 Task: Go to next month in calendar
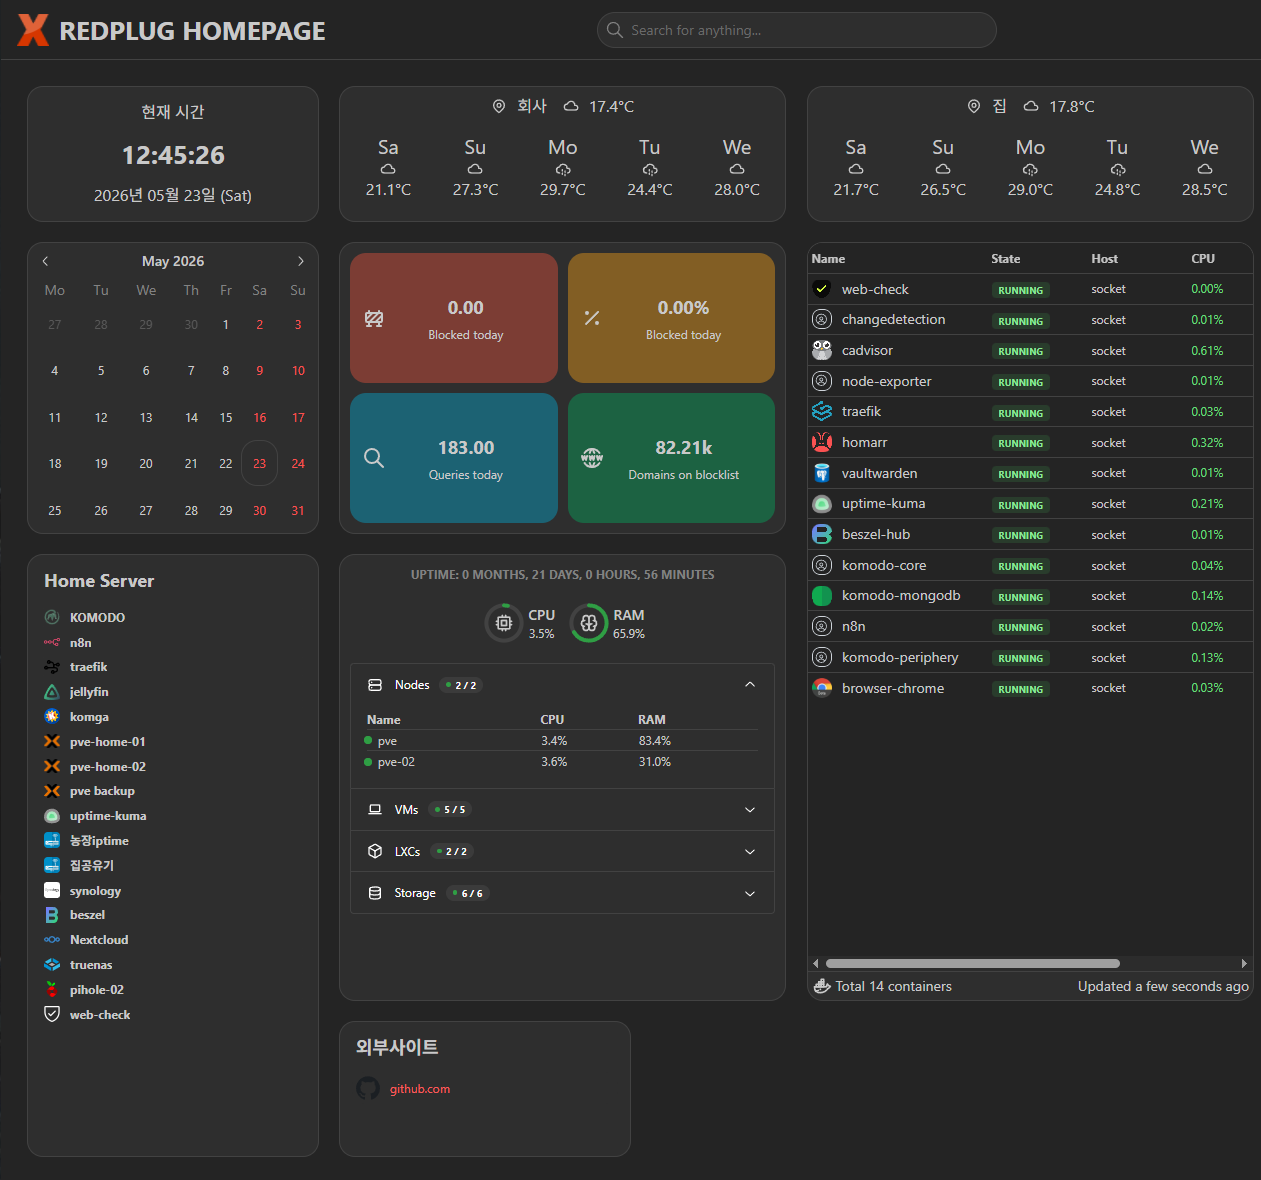(x=301, y=261)
